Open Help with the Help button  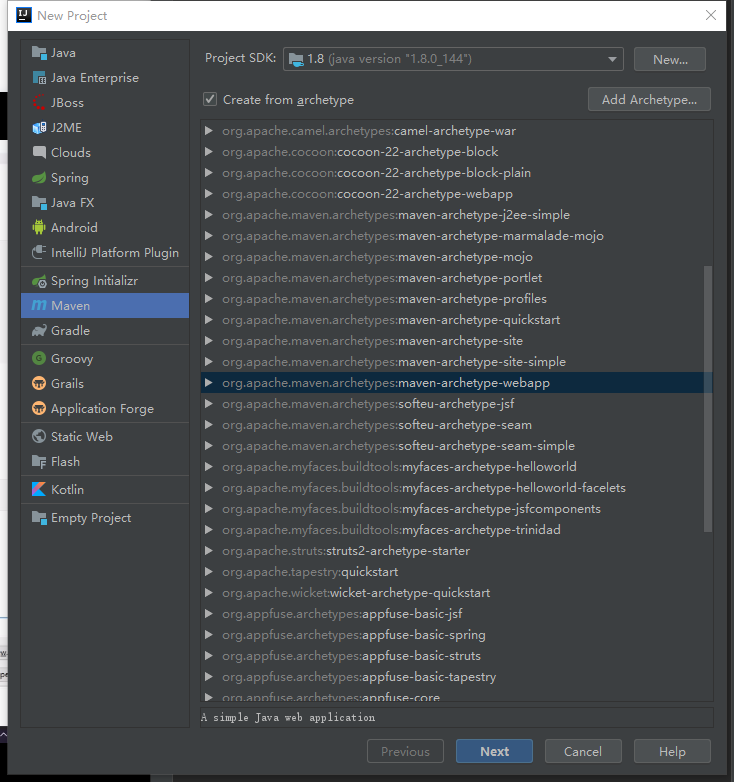click(x=672, y=751)
